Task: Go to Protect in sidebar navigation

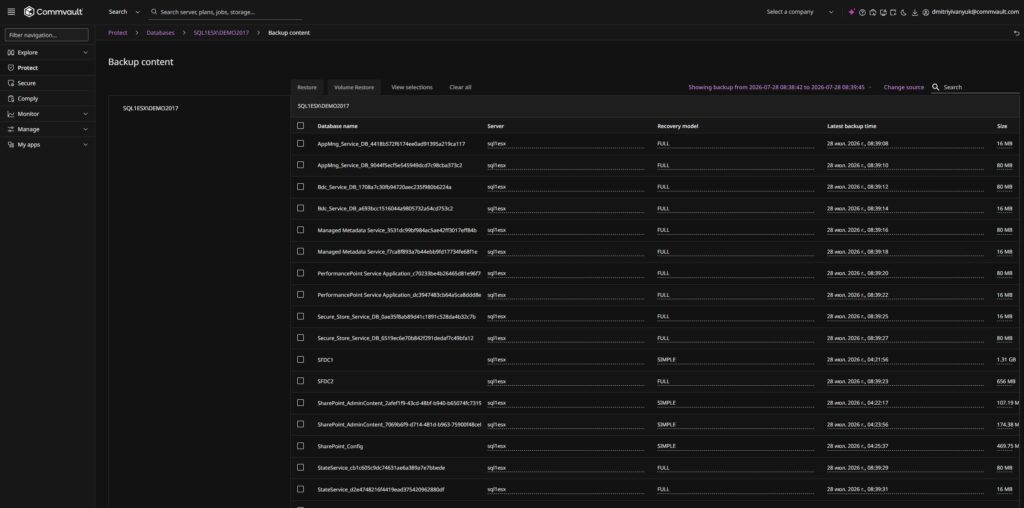Action: (27, 68)
